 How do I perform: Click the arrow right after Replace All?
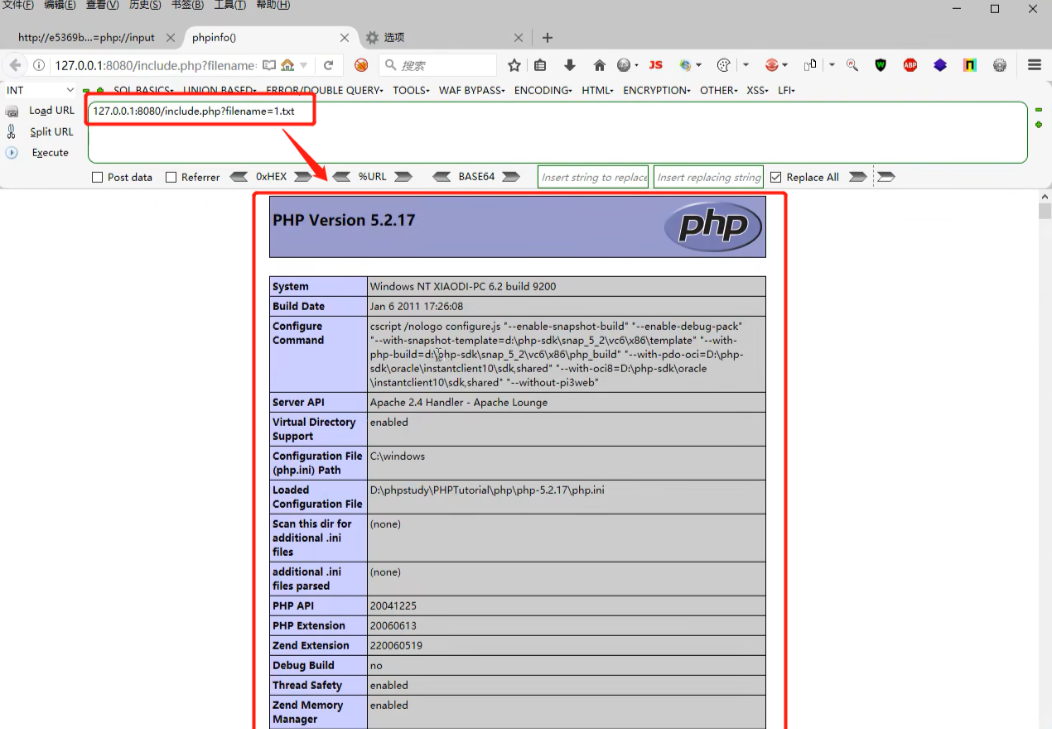tap(857, 176)
